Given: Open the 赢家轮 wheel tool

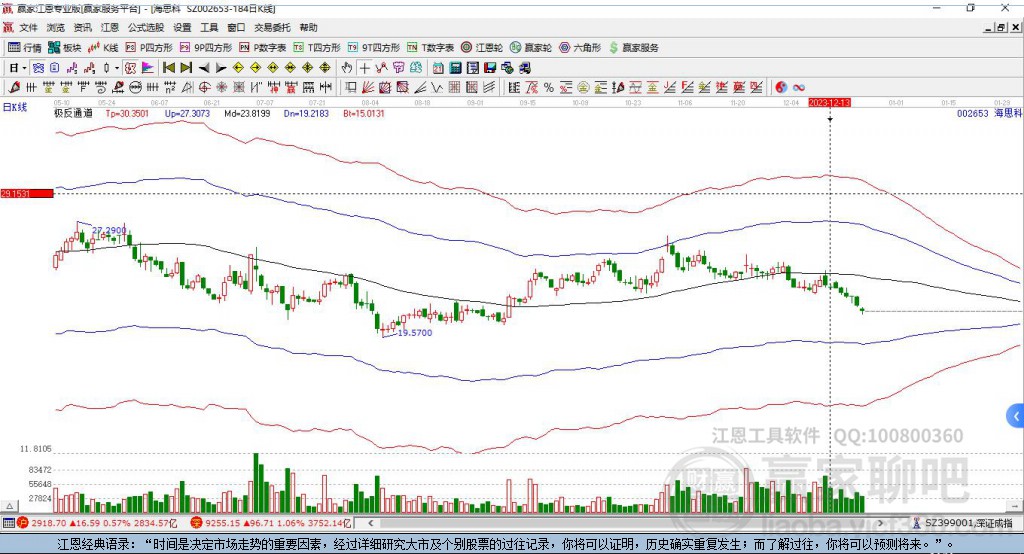Looking at the screenshot, I should click(x=531, y=48).
